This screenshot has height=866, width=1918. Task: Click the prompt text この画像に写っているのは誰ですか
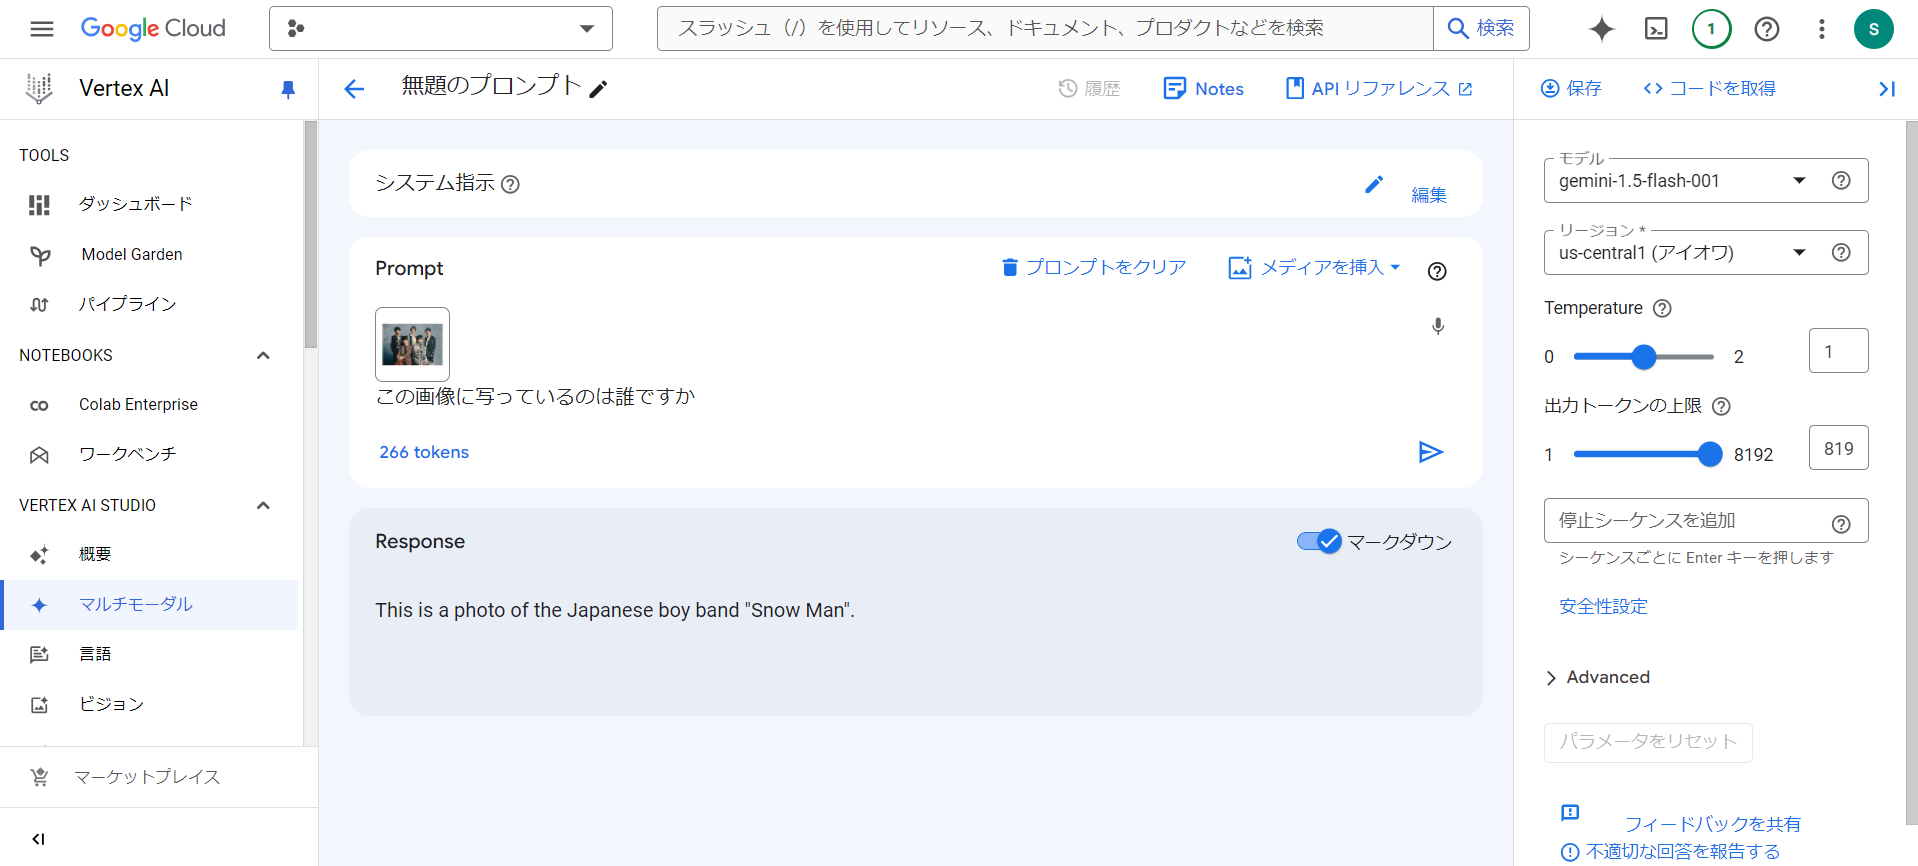535,397
